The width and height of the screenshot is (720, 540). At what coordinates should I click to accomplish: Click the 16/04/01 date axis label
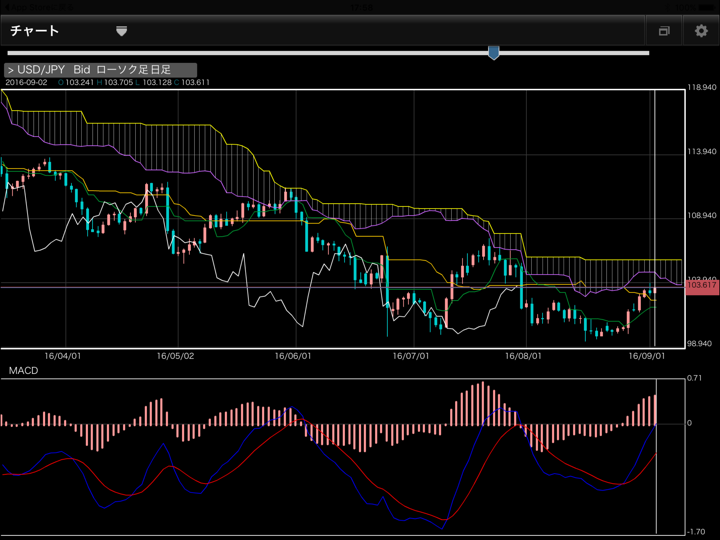click(63, 355)
